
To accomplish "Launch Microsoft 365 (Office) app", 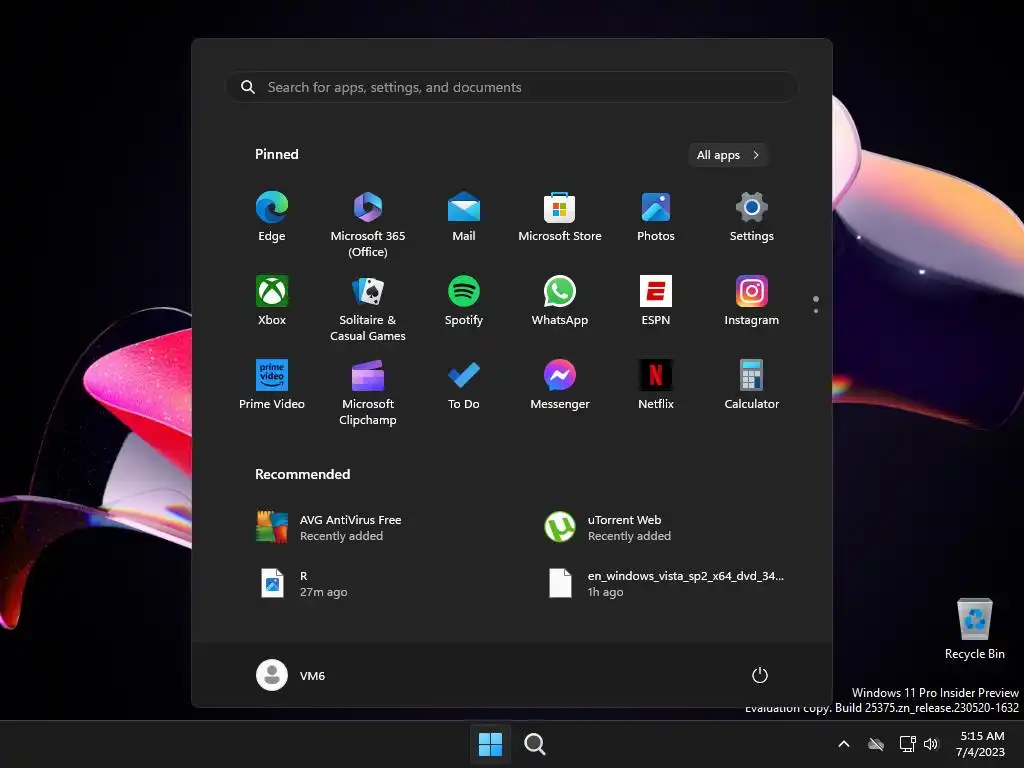I will tap(368, 225).
